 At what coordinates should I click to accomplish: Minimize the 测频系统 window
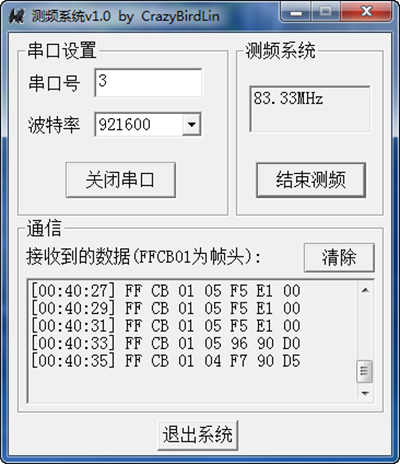[296, 12]
